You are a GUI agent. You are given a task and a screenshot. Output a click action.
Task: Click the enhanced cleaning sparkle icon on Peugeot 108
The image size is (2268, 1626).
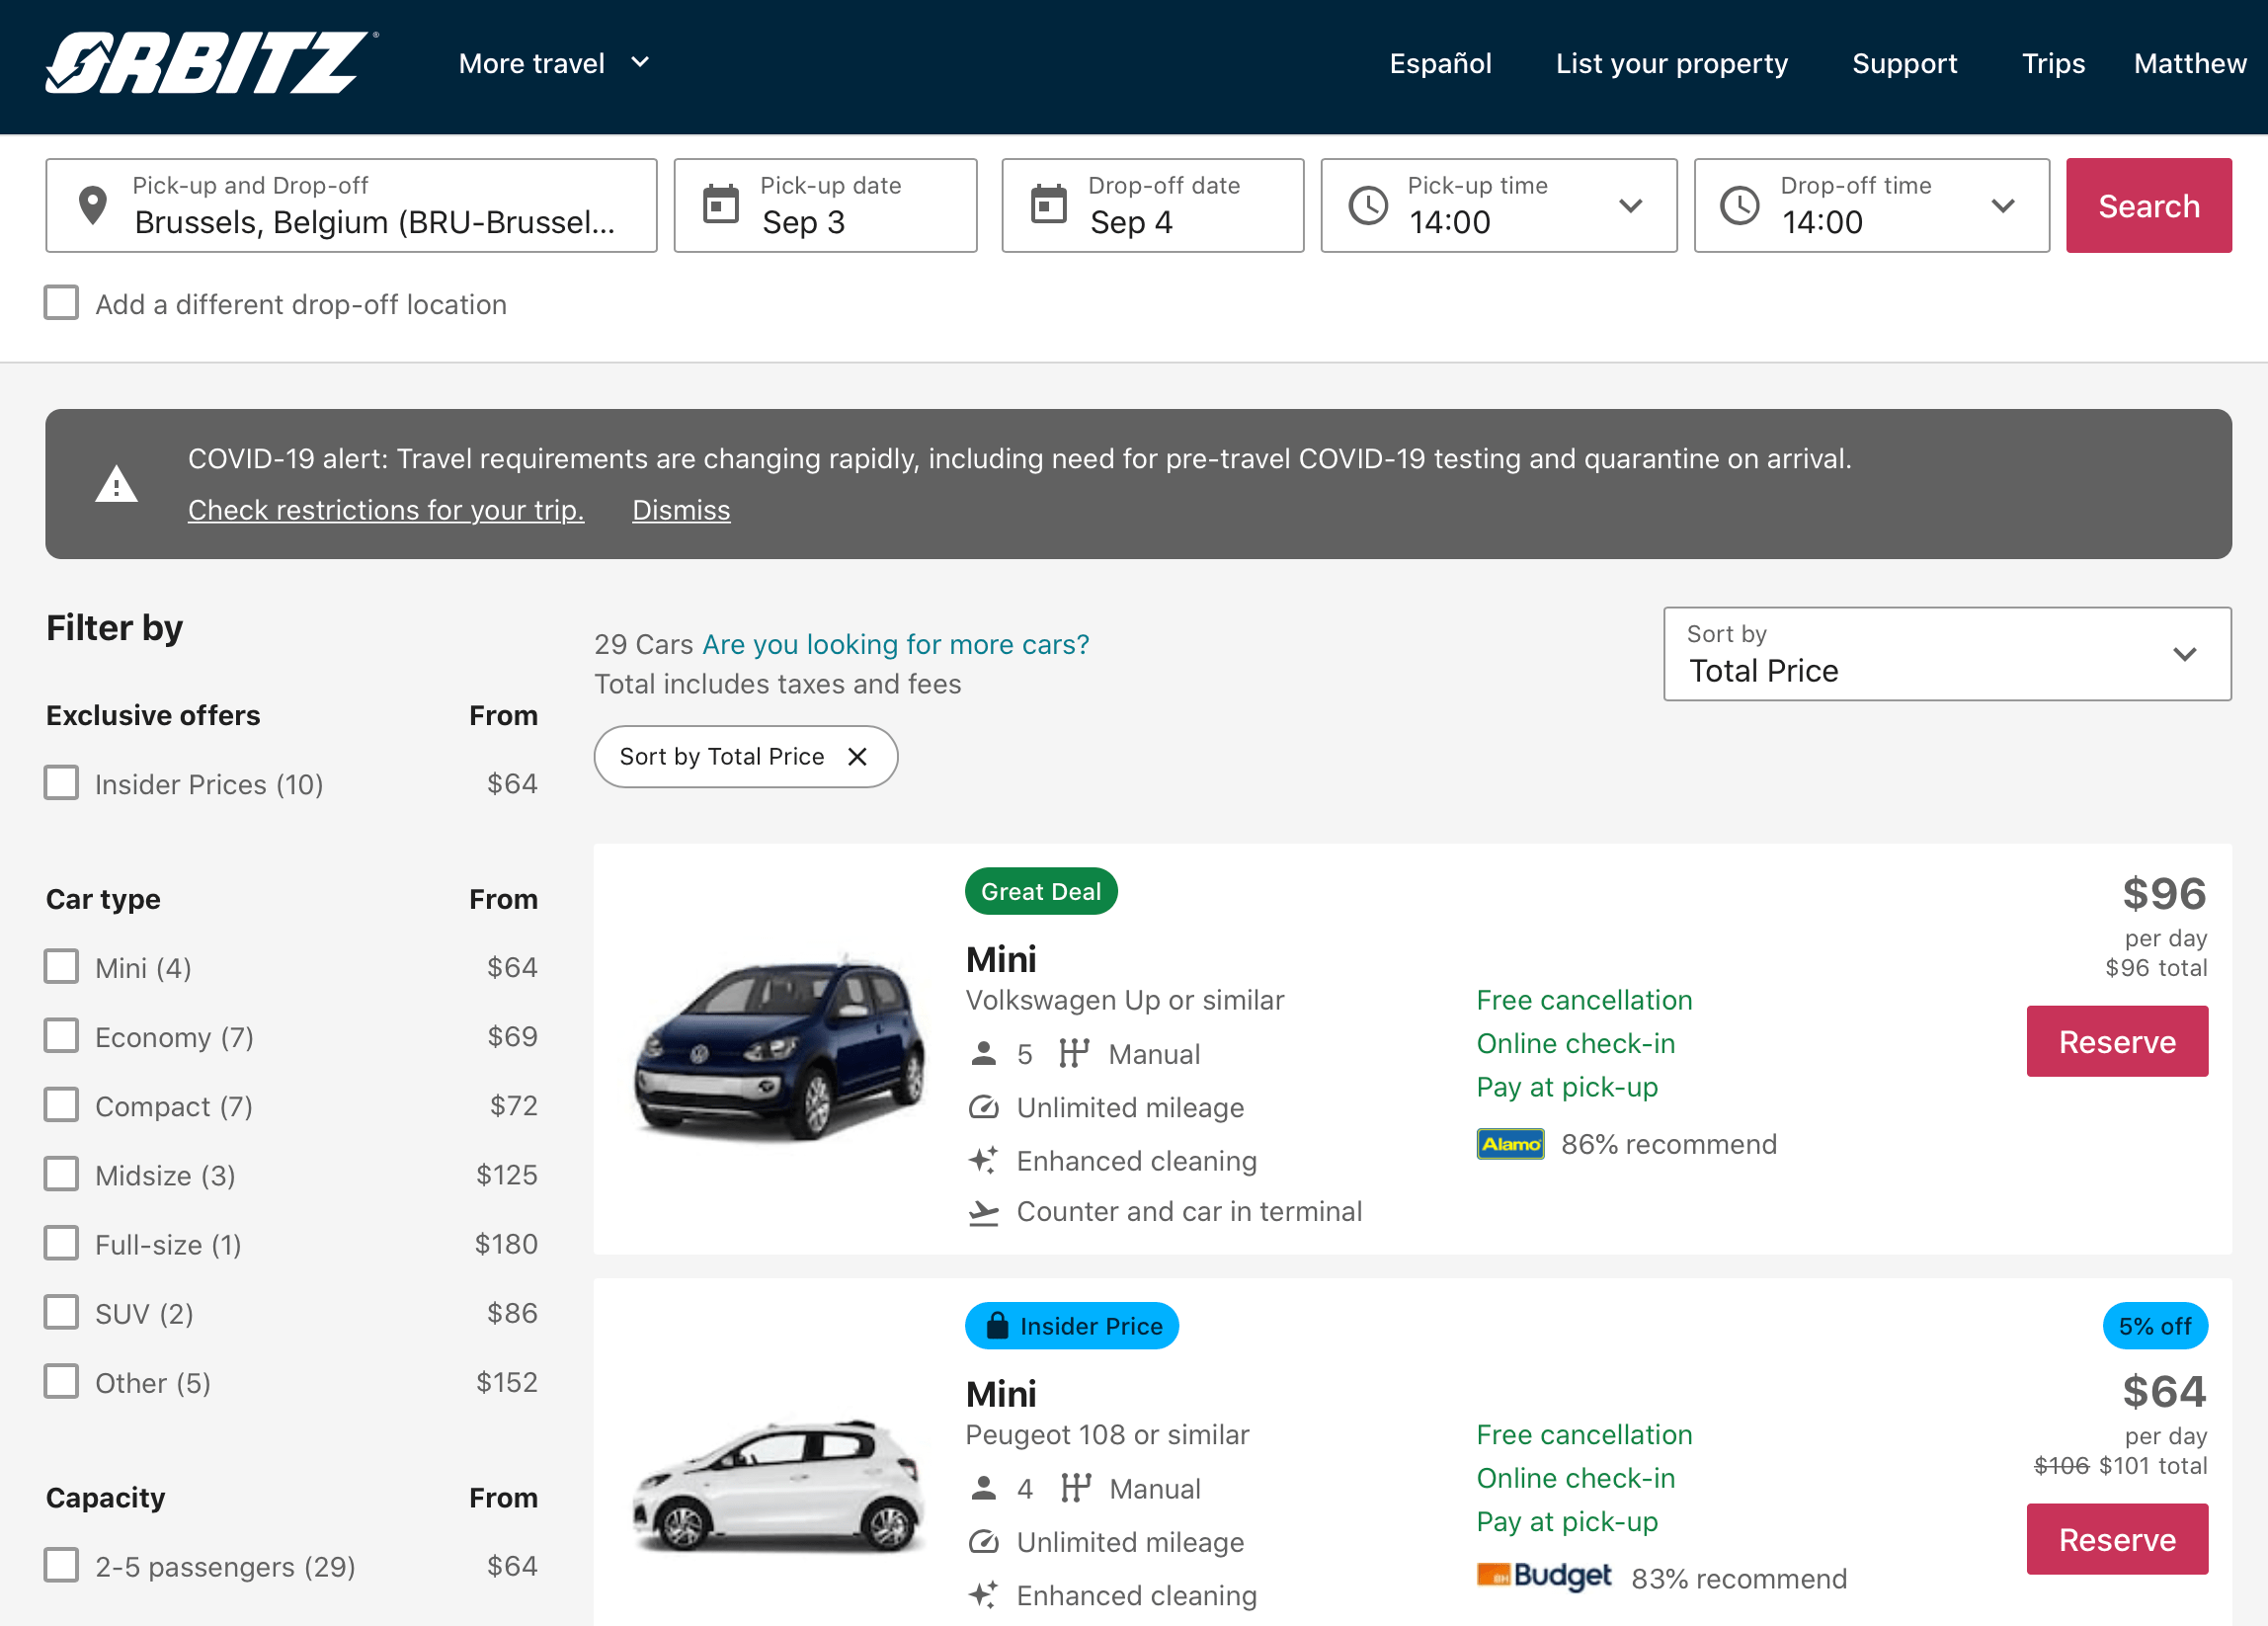[x=984, y=1594]
